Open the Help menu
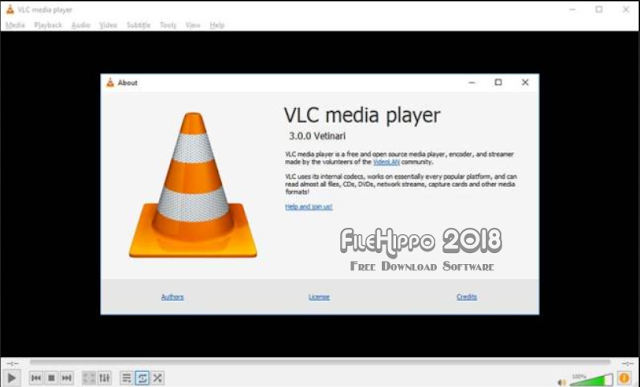 [217, 25]
